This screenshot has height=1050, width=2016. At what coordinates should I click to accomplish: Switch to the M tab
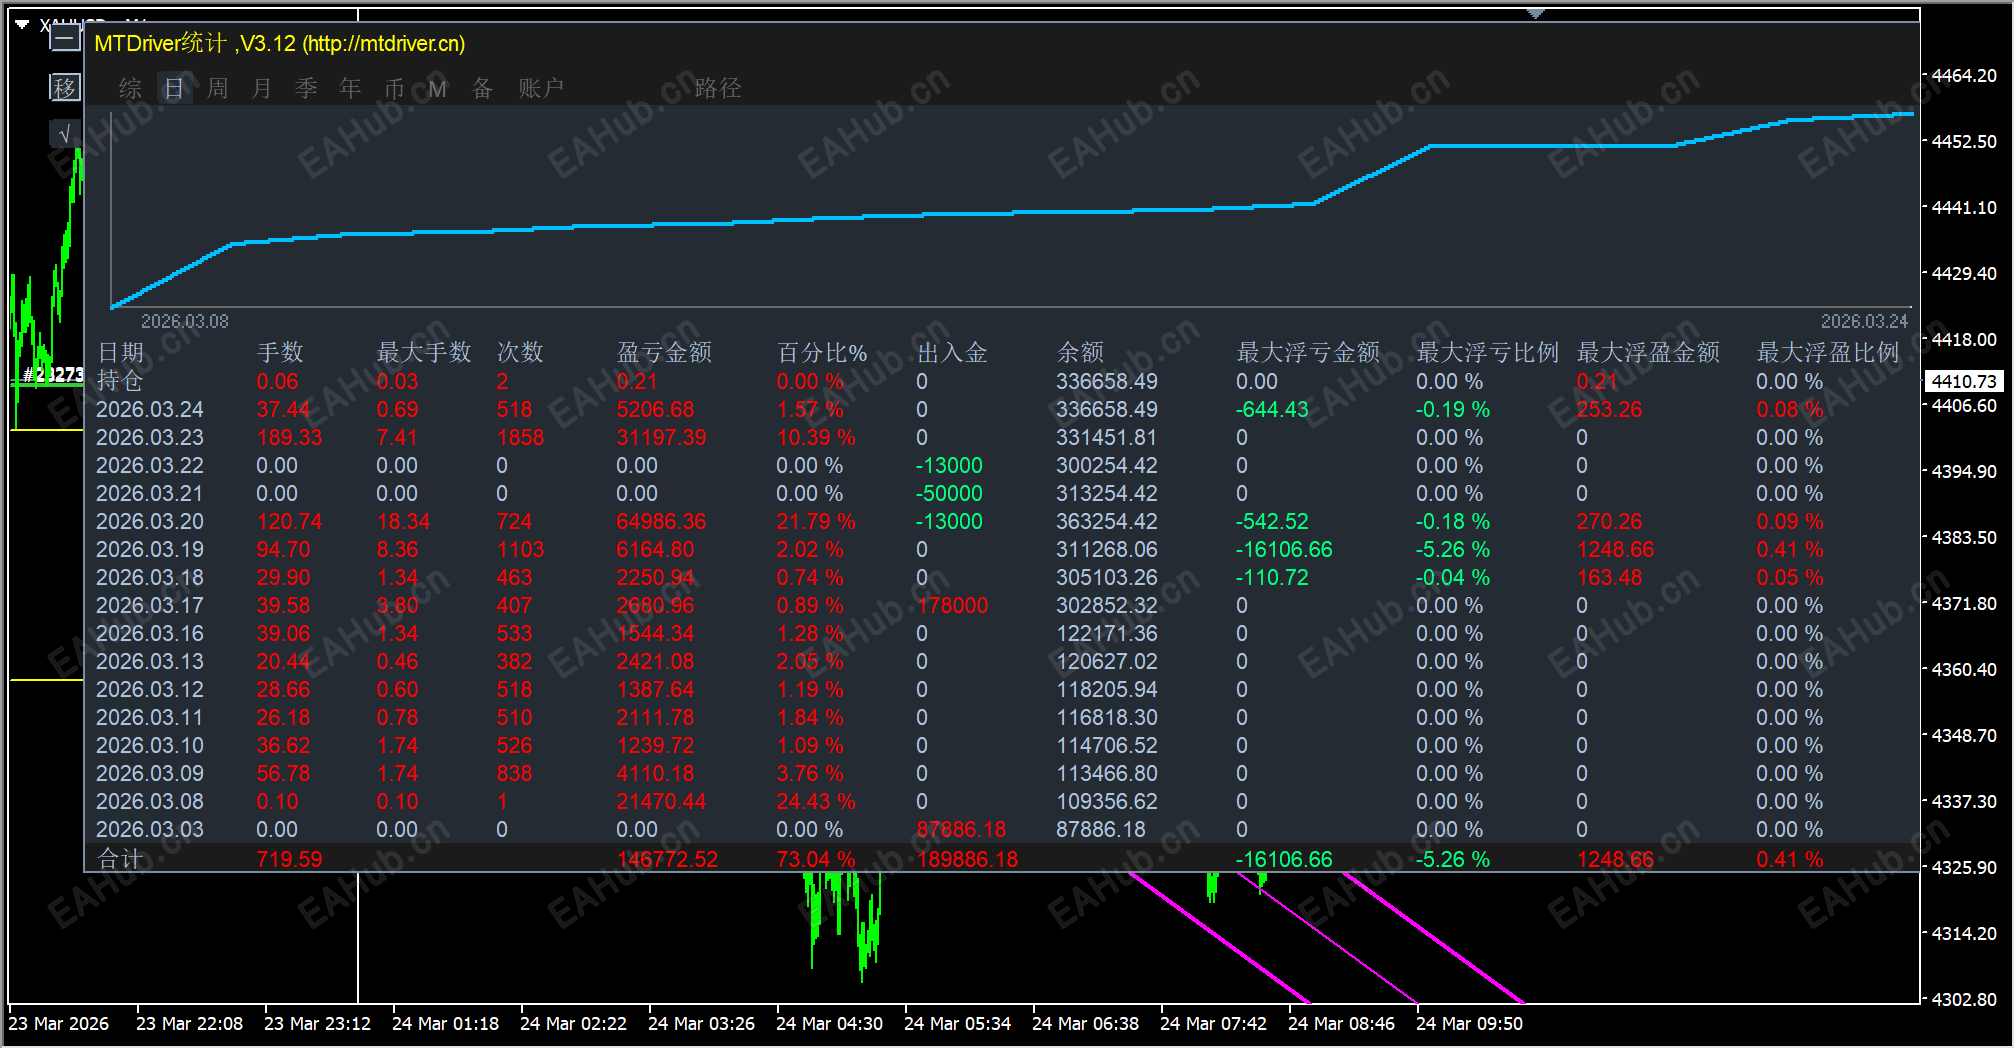438,89
